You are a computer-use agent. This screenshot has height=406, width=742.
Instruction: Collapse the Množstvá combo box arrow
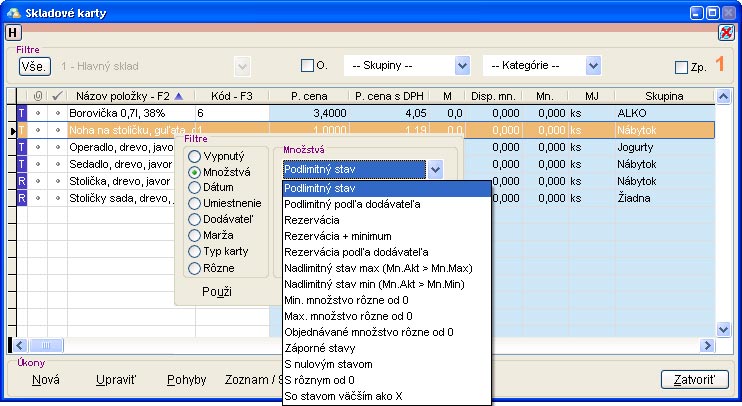click(x=435, y=170)
